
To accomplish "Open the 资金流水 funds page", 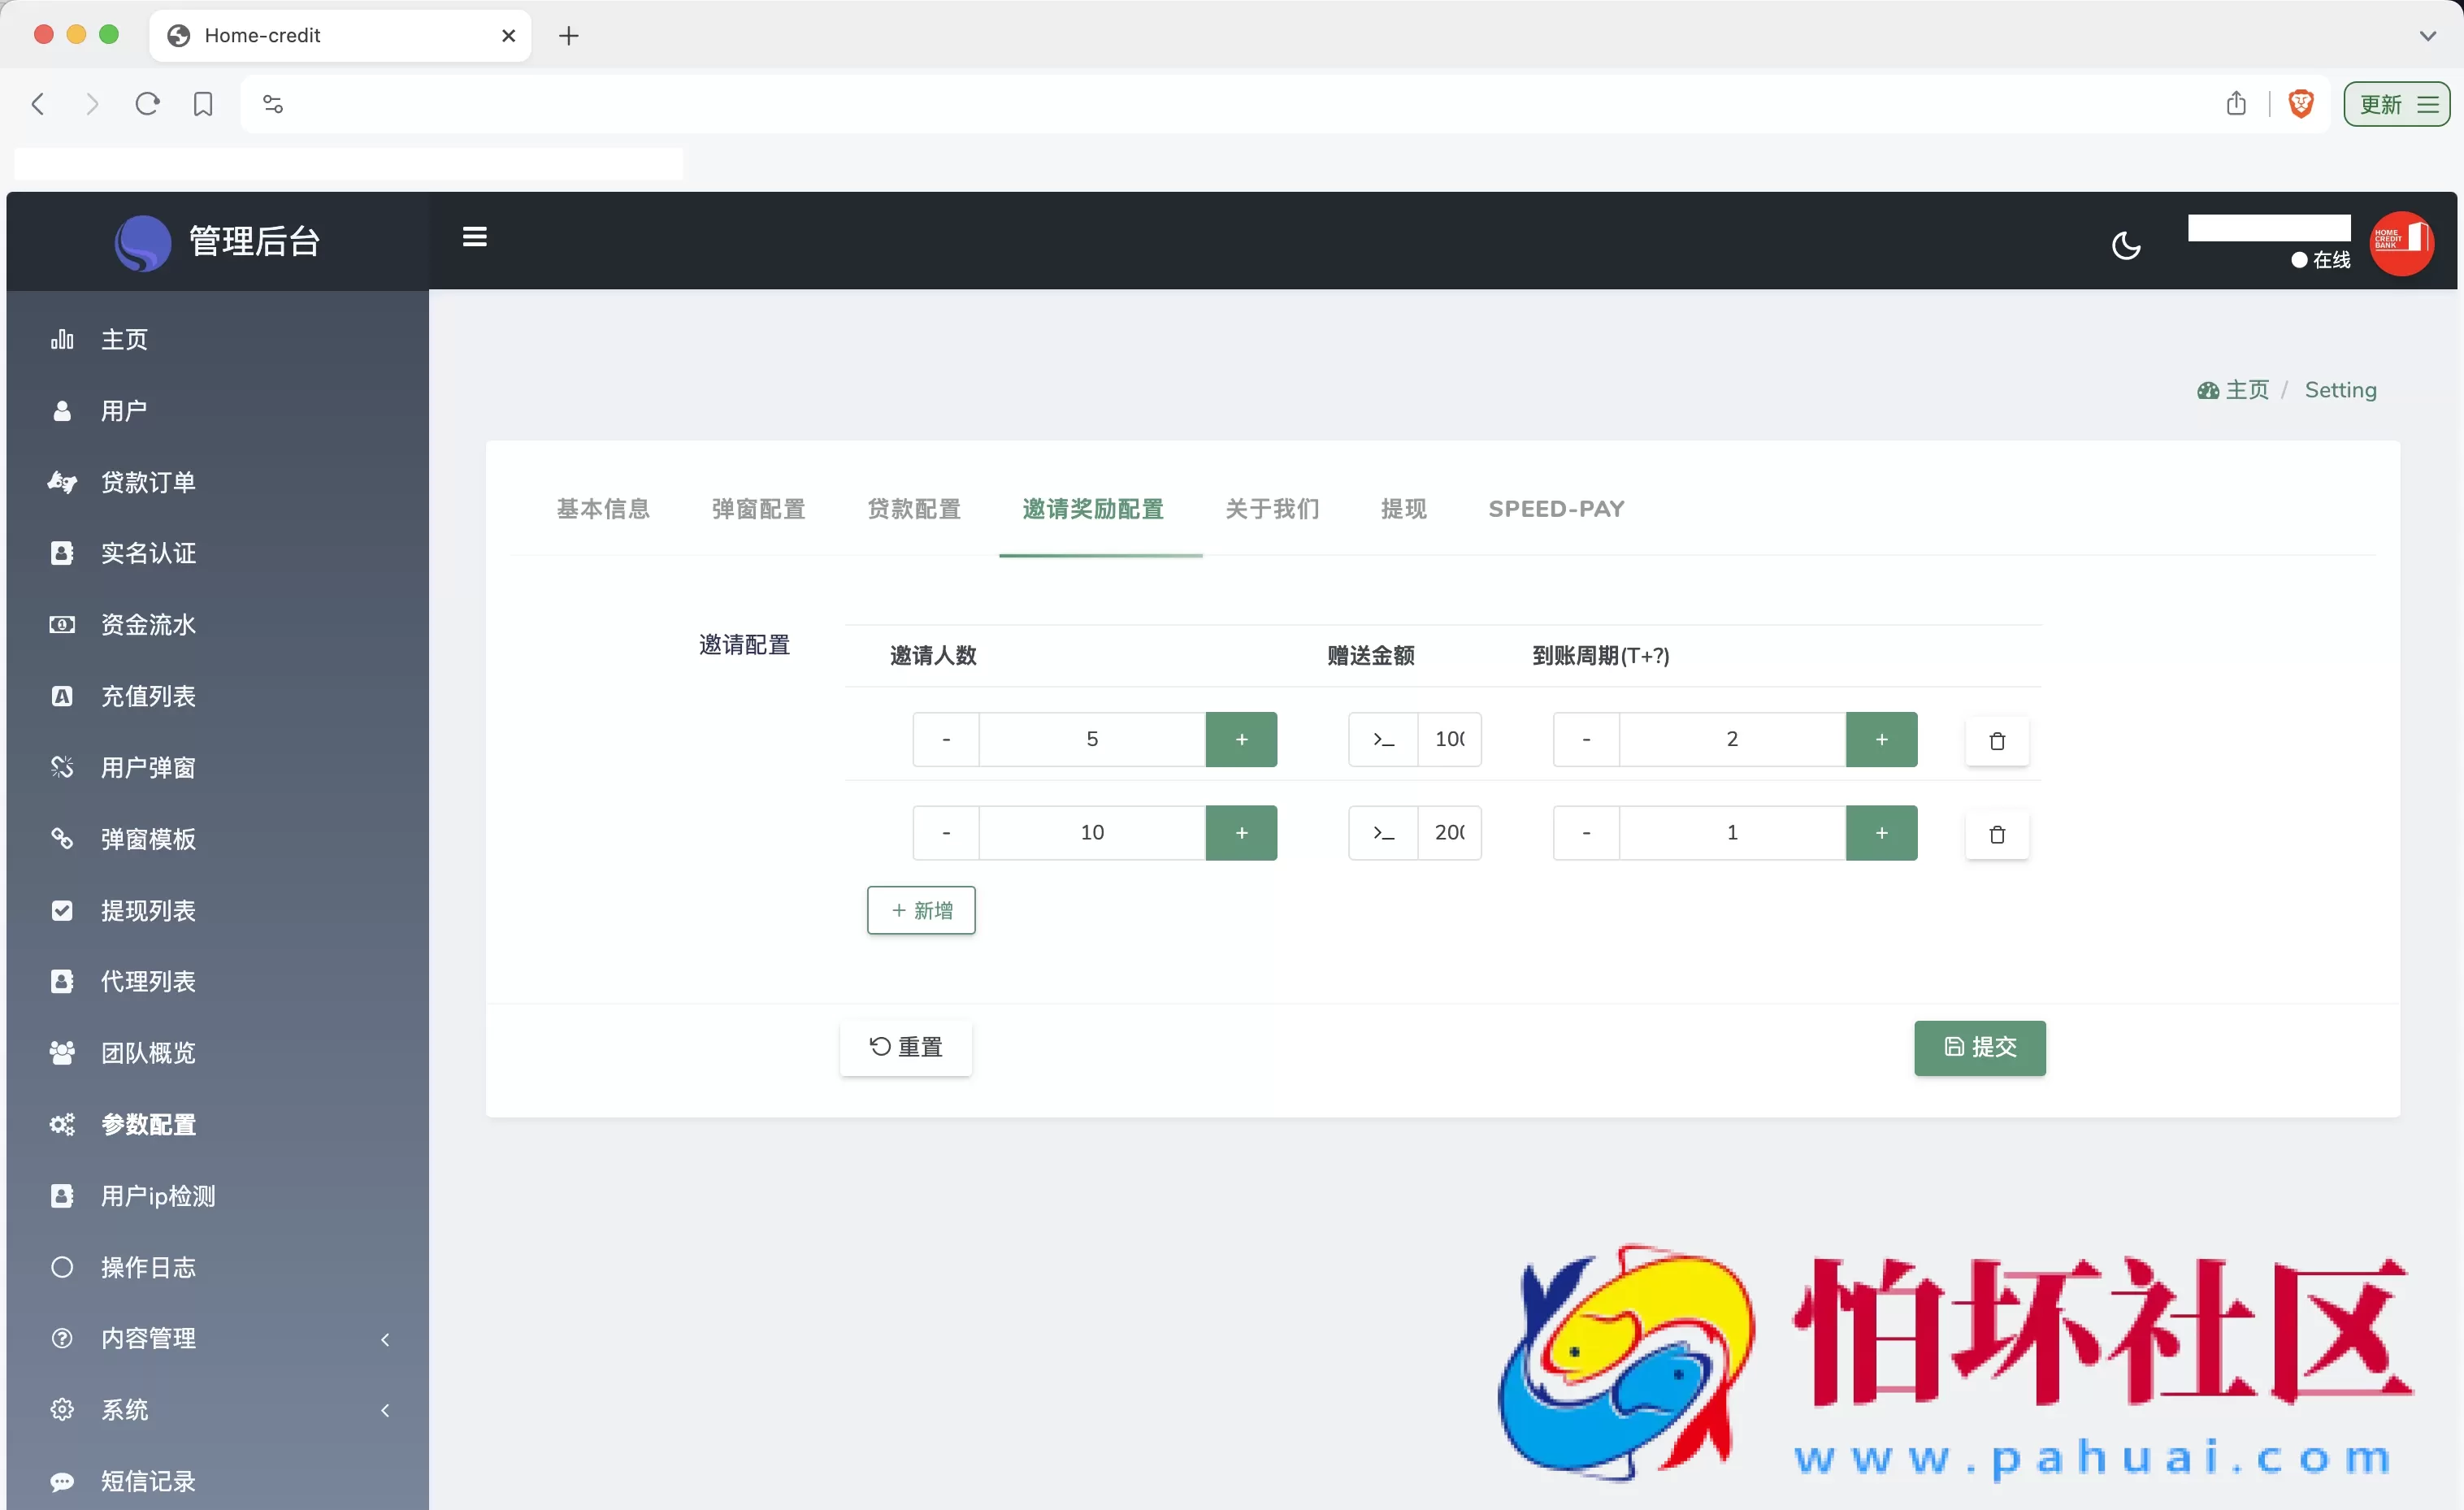I will (147, 624).
